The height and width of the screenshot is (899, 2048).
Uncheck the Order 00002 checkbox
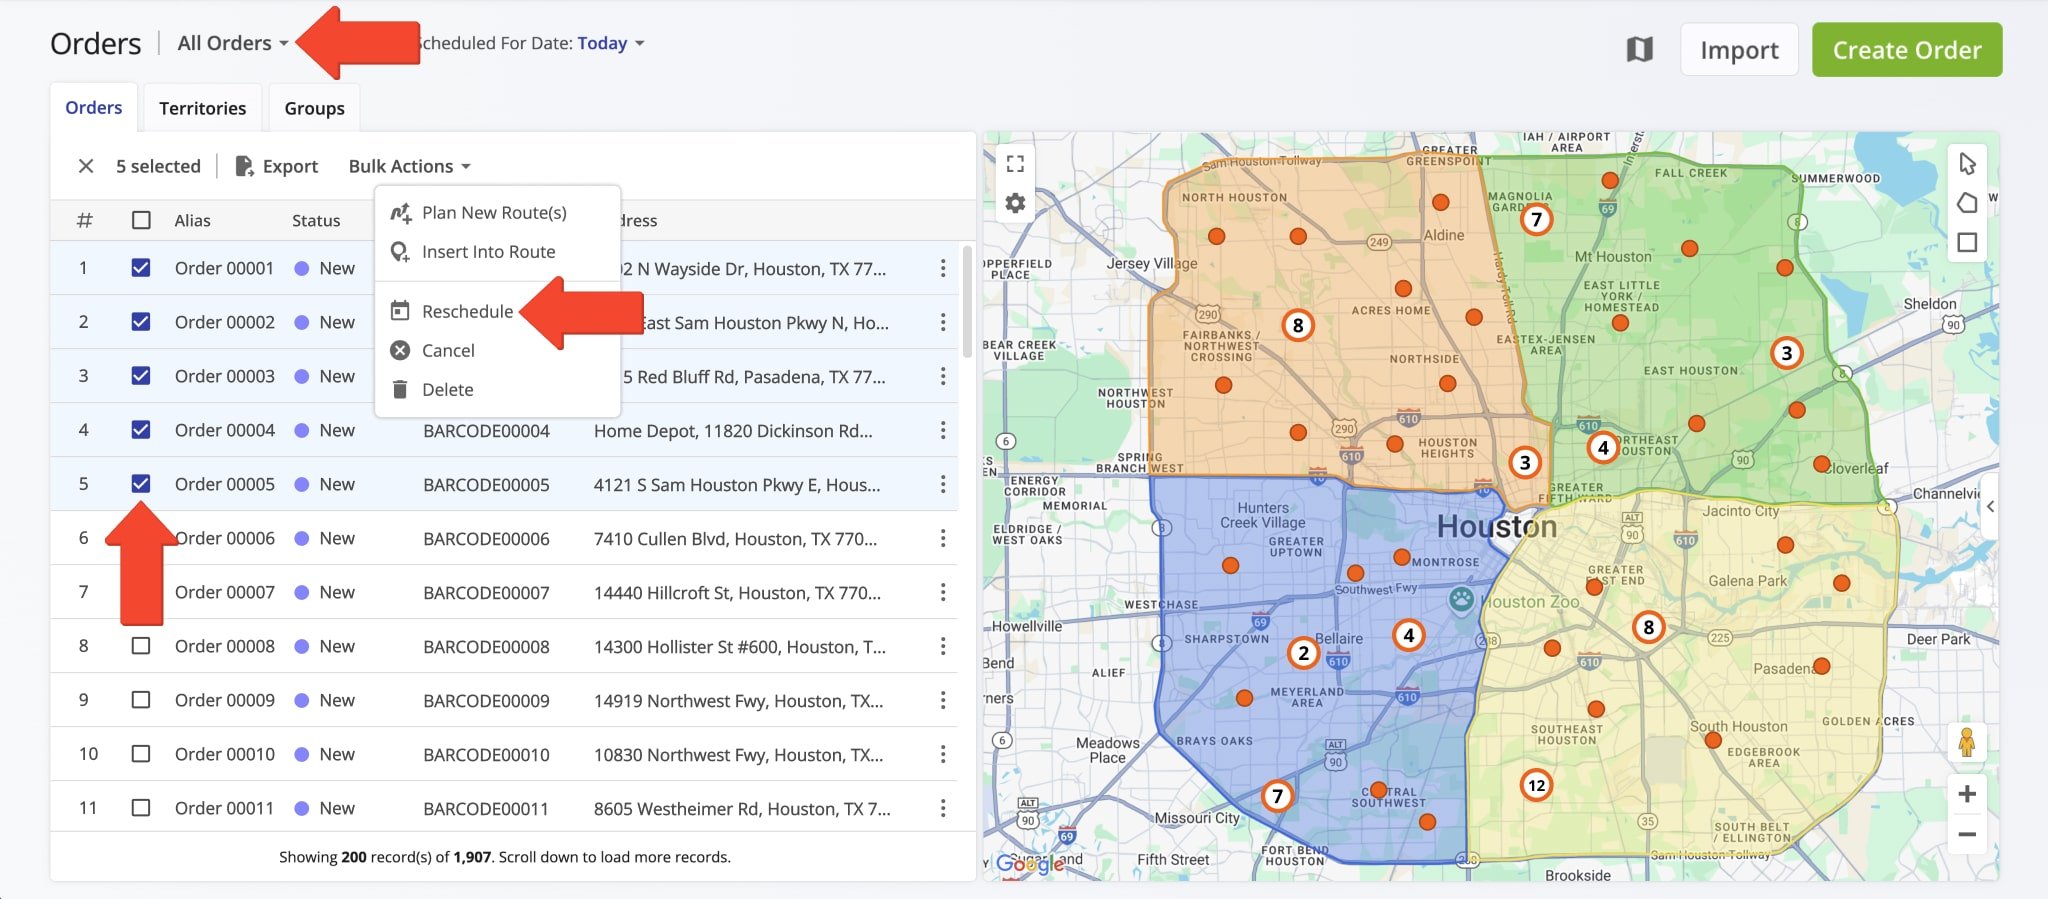(x=141, y=322)
